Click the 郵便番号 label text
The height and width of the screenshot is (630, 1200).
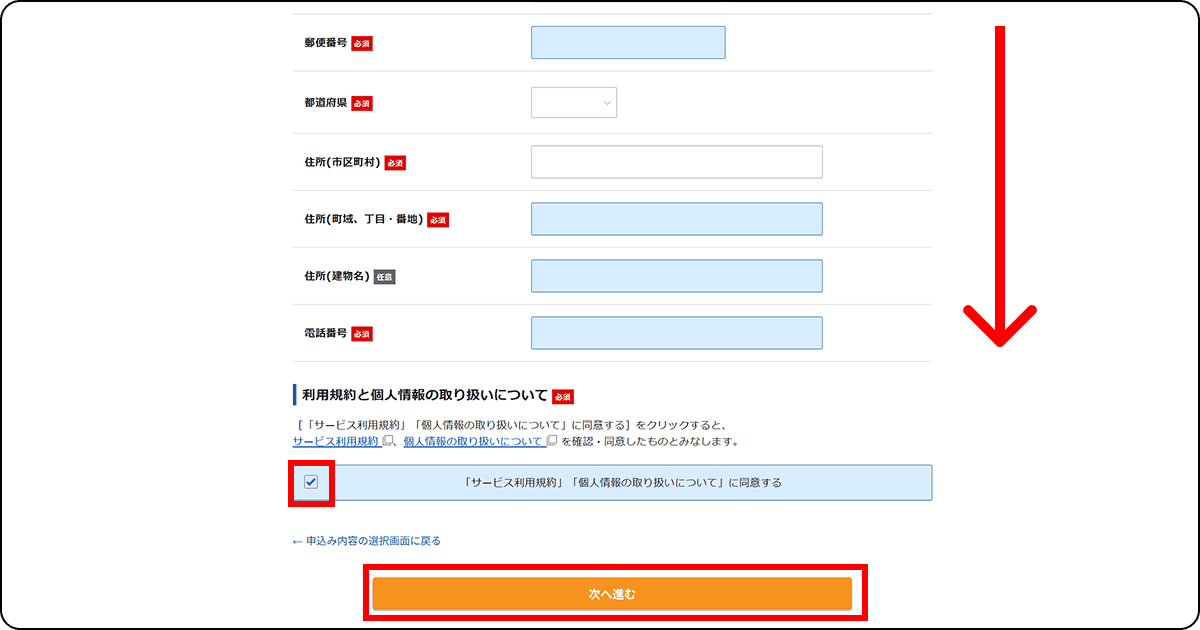pyautogui.click(x=326, y=43)
